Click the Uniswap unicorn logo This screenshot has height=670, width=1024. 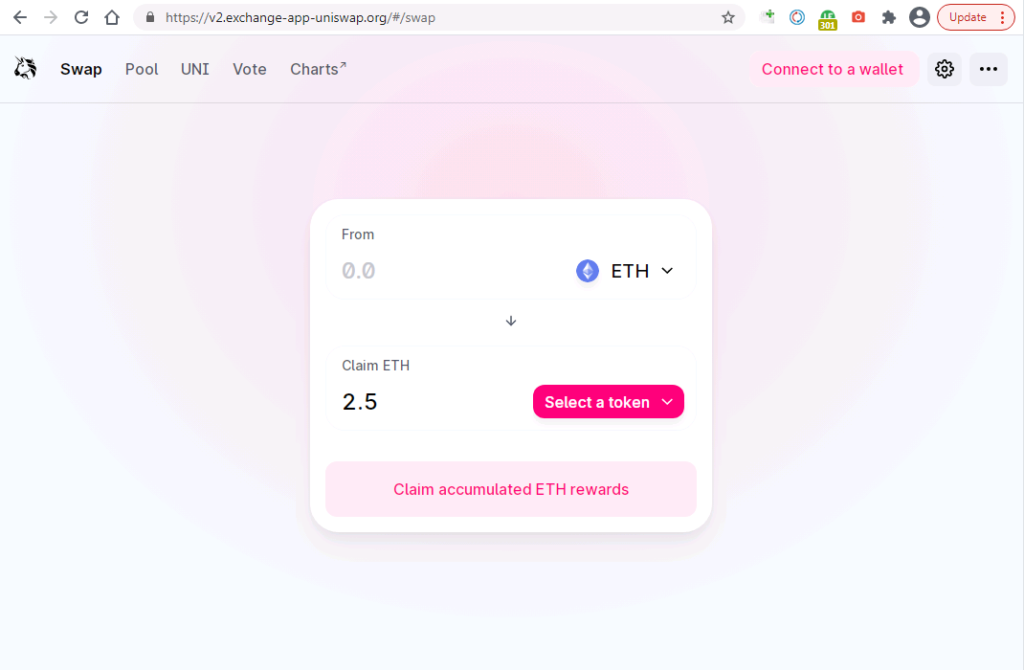click(x=25, y=68)
